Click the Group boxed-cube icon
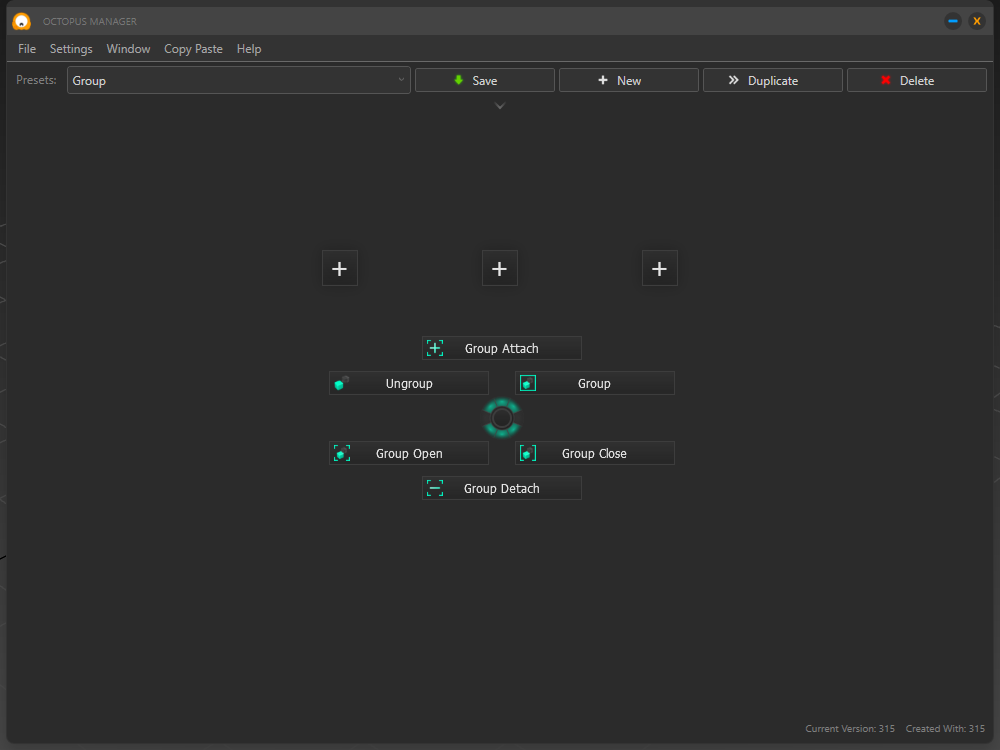The height and width of the screenshot is (750, 1000). pos(528,383)
